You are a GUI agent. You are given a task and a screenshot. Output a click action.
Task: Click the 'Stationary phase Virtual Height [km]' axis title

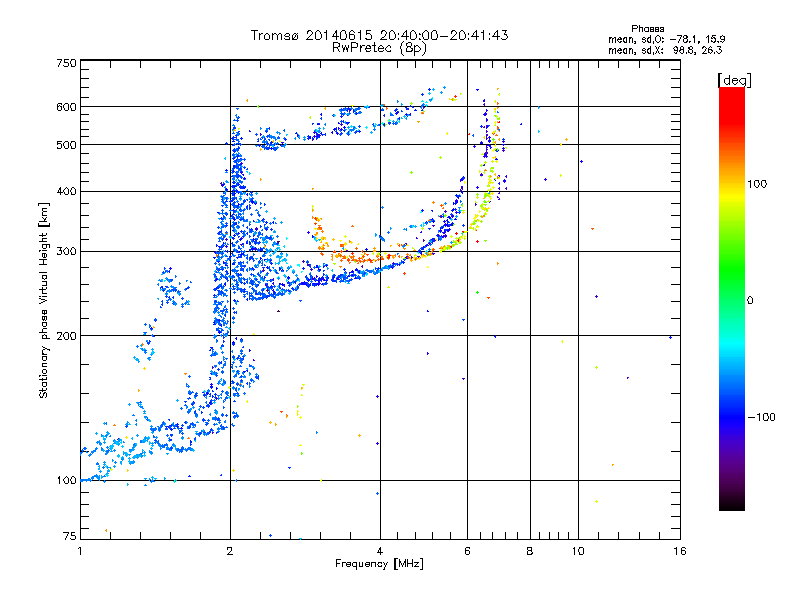pyautogui.click(x=43, y=300)
